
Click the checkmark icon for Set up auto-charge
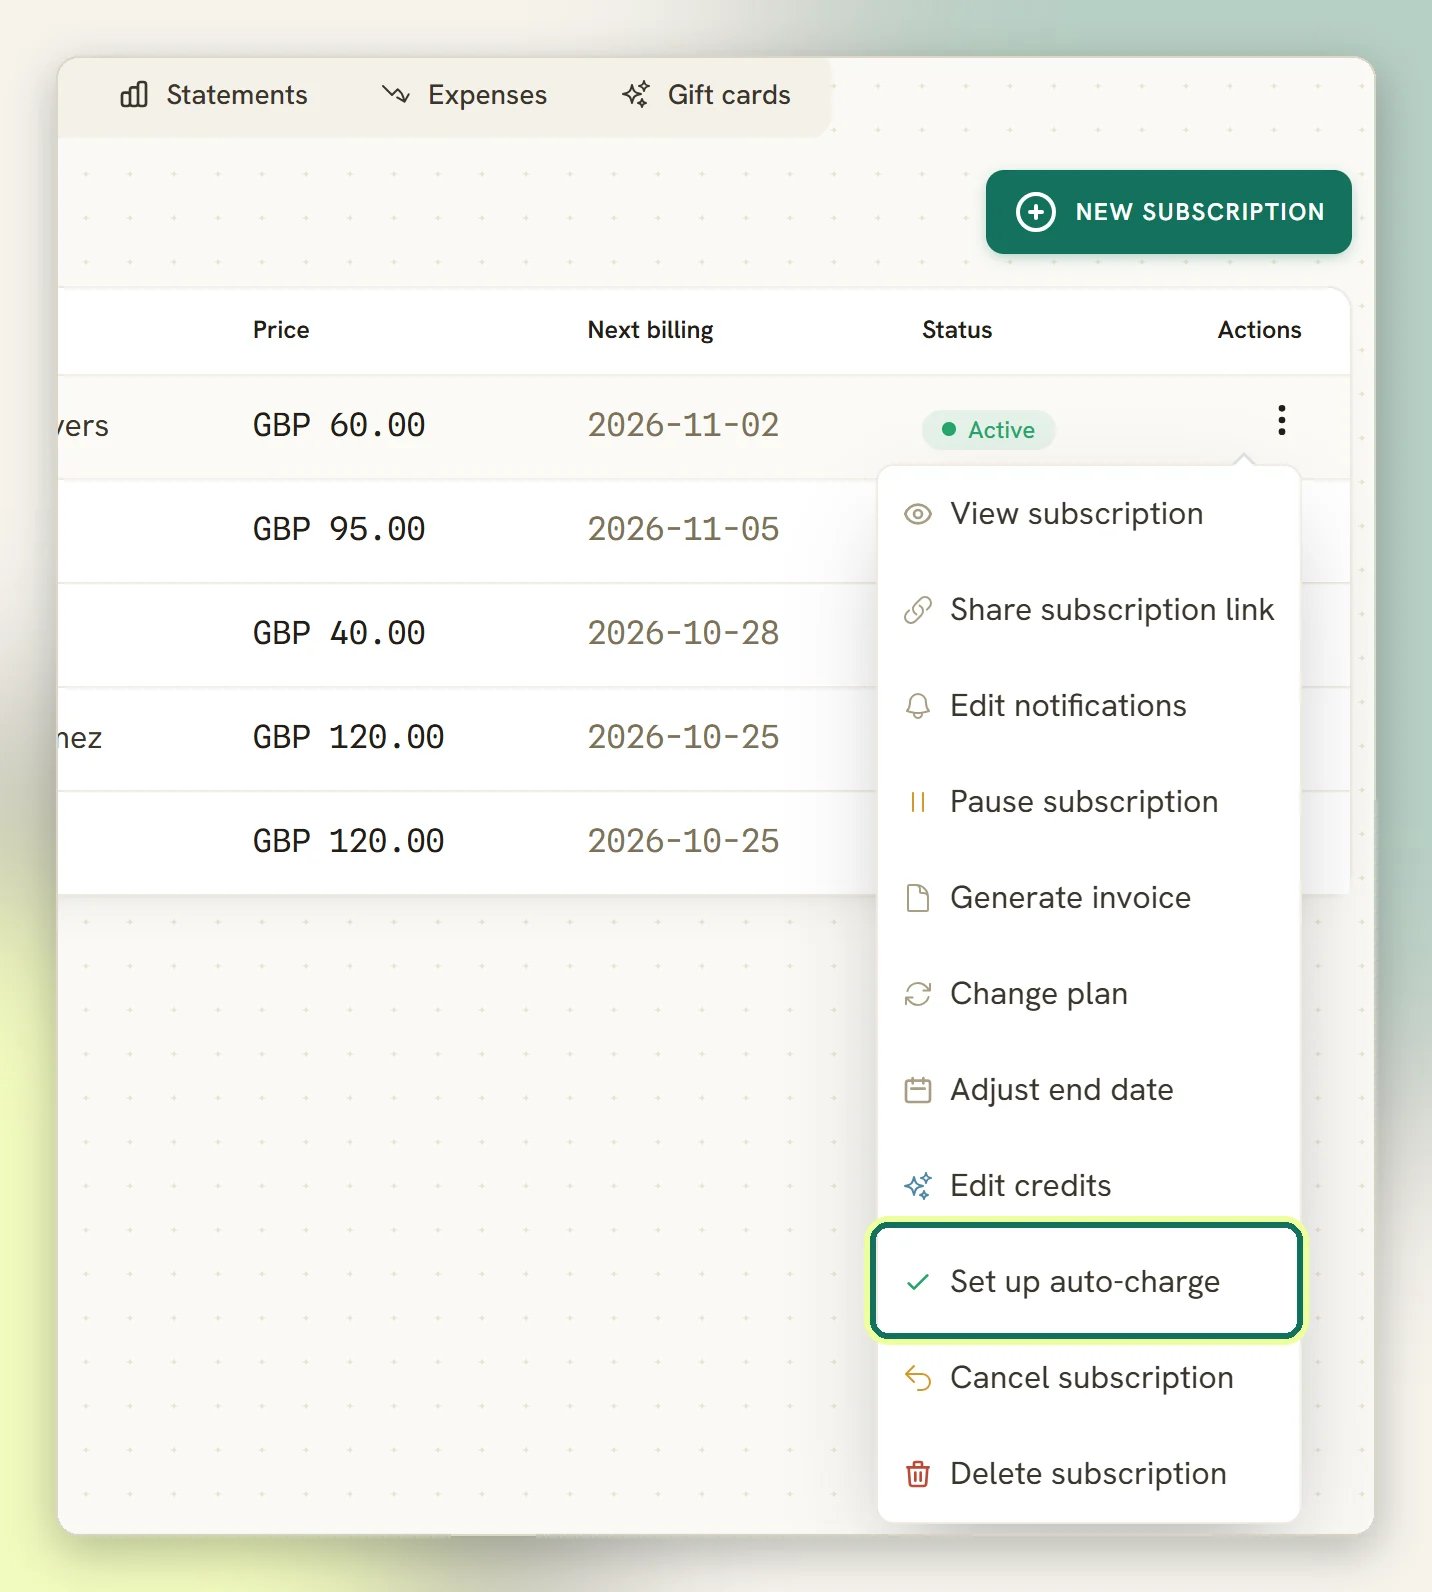[x=917, y=1282]
